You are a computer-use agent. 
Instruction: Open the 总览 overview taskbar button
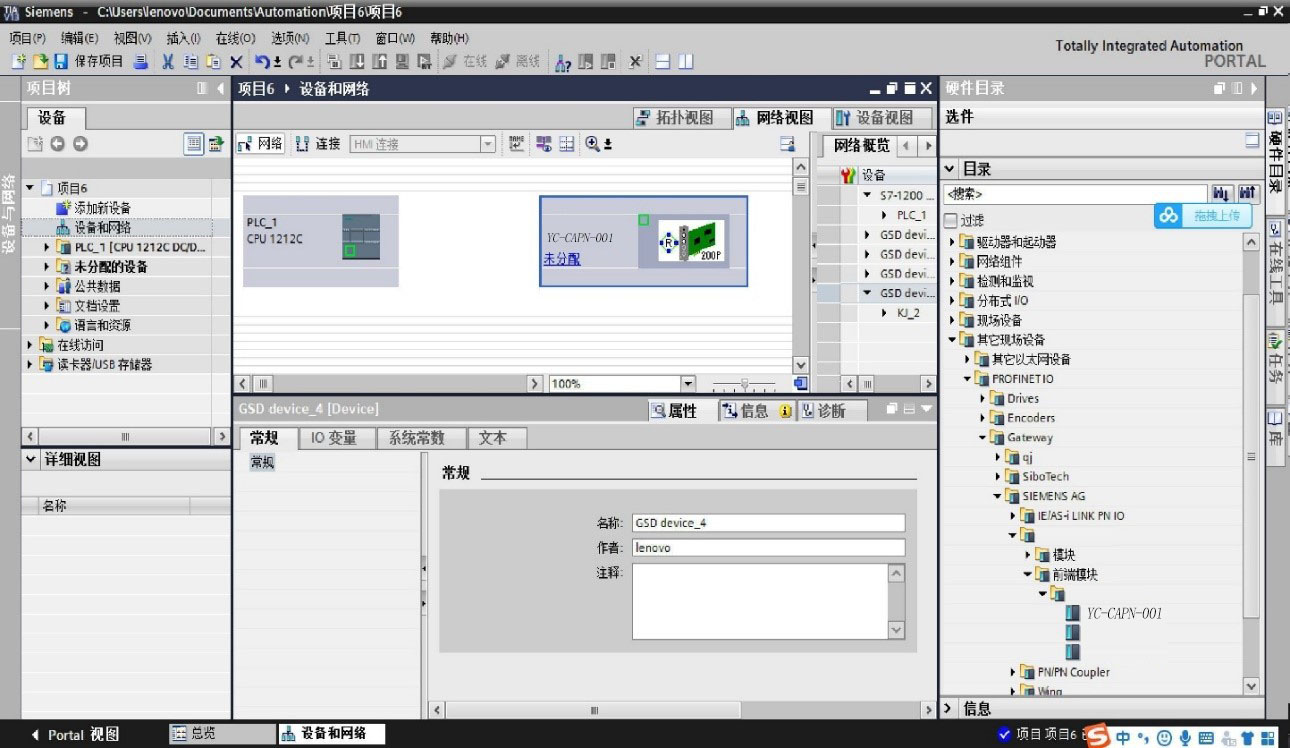tap(222, 734)
